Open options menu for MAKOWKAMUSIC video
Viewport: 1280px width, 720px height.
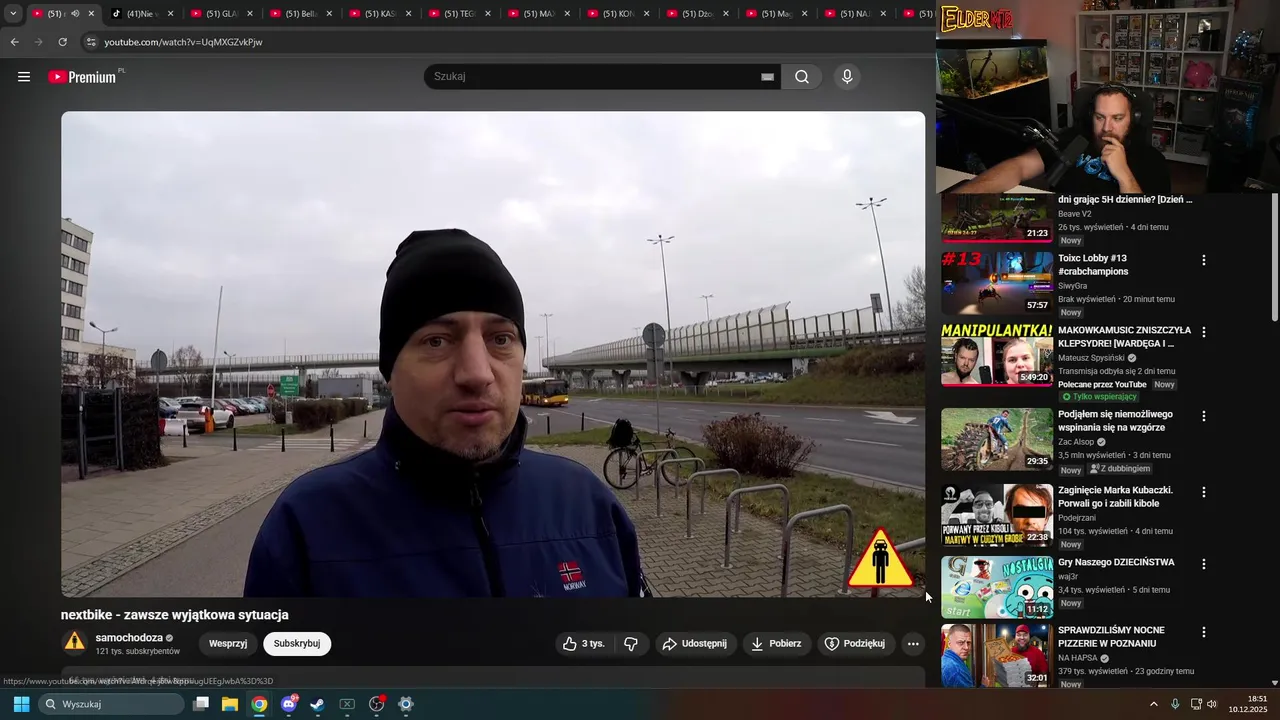tap(1204, 332)
